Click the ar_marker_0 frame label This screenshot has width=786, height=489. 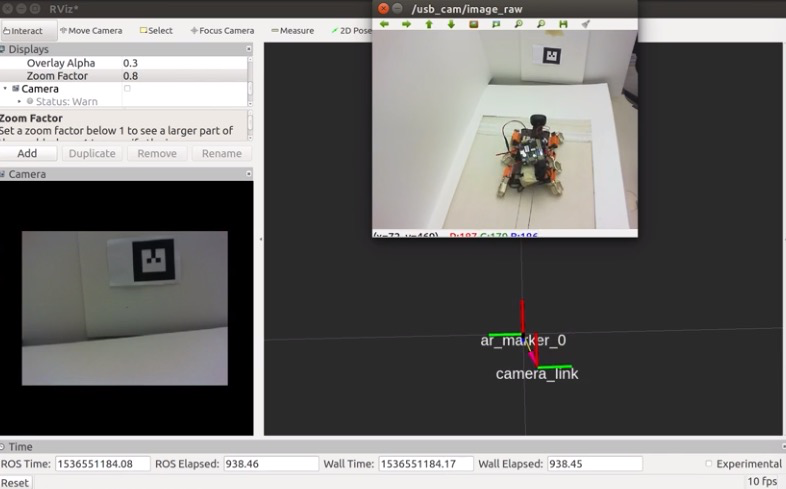tap(523, 341)
